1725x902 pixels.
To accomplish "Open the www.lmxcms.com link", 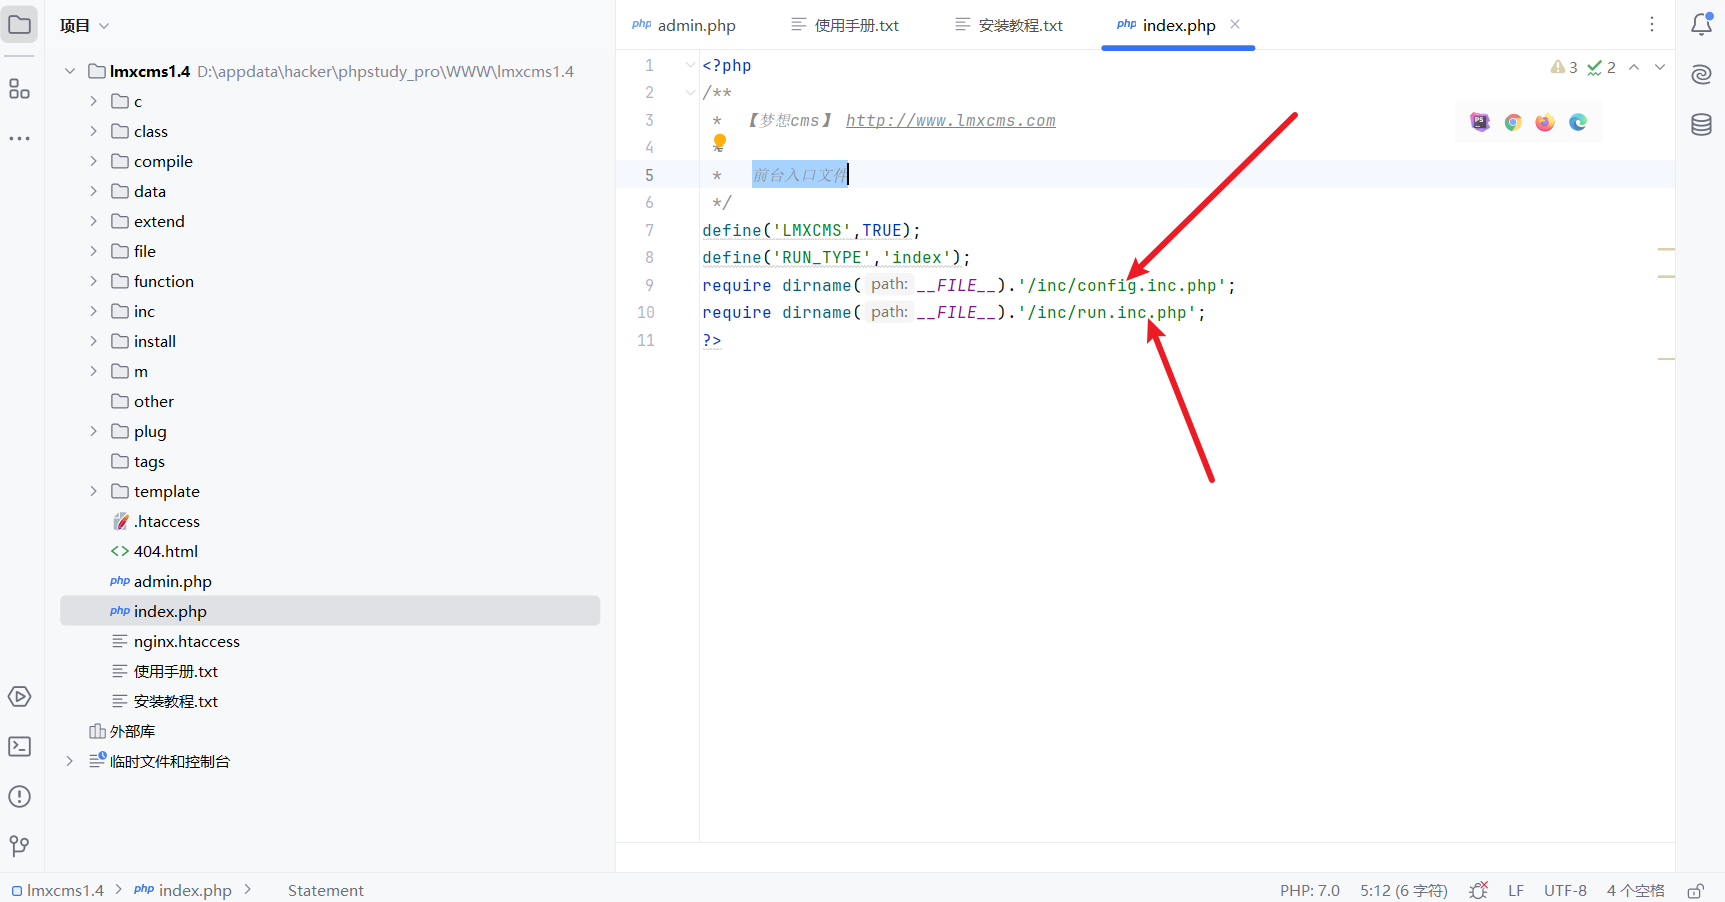I will pos(950,120).
